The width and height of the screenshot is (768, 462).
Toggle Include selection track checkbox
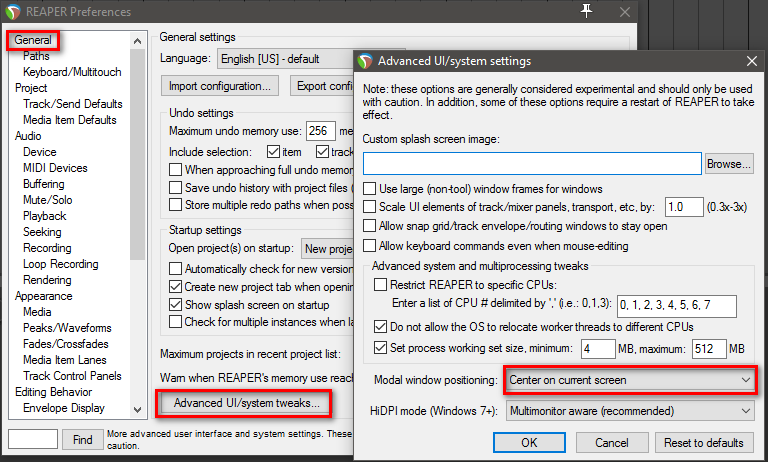coord(322,152)
